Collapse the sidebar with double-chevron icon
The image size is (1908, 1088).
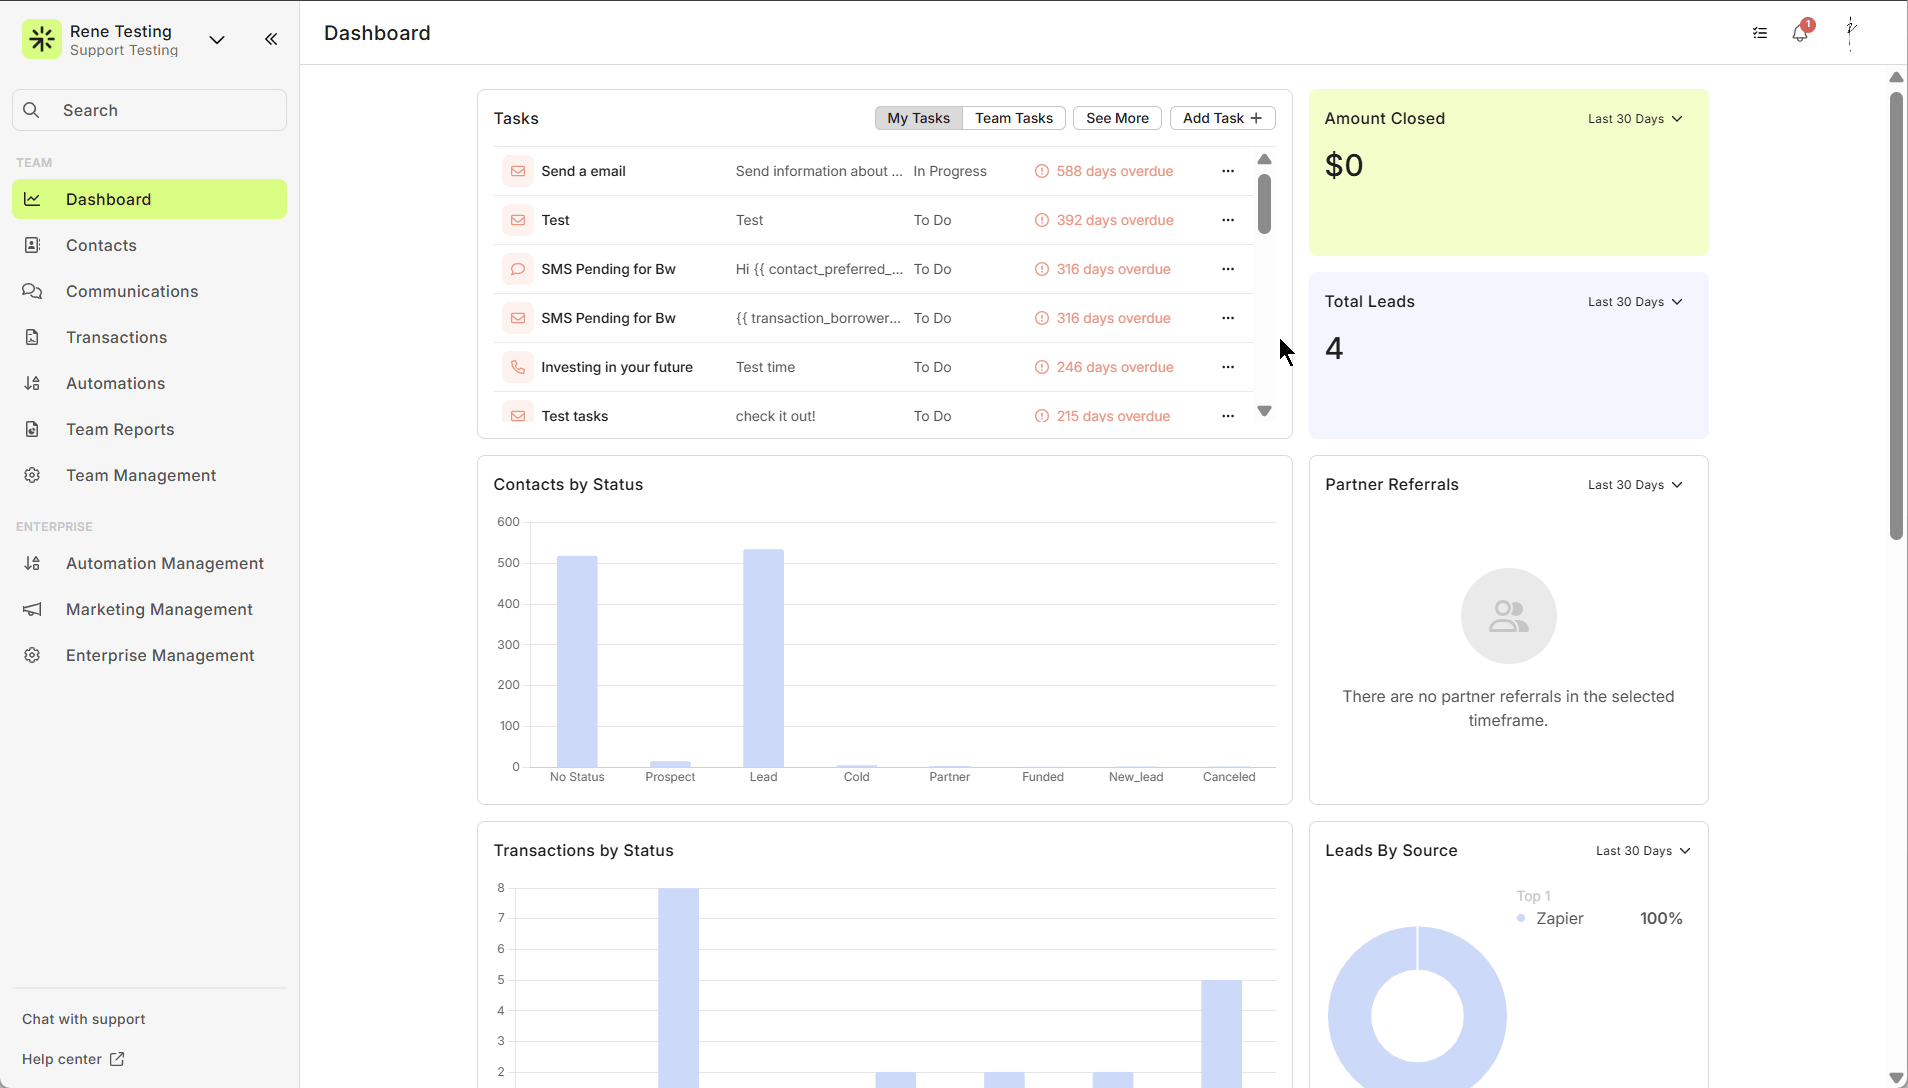[271, 39]
